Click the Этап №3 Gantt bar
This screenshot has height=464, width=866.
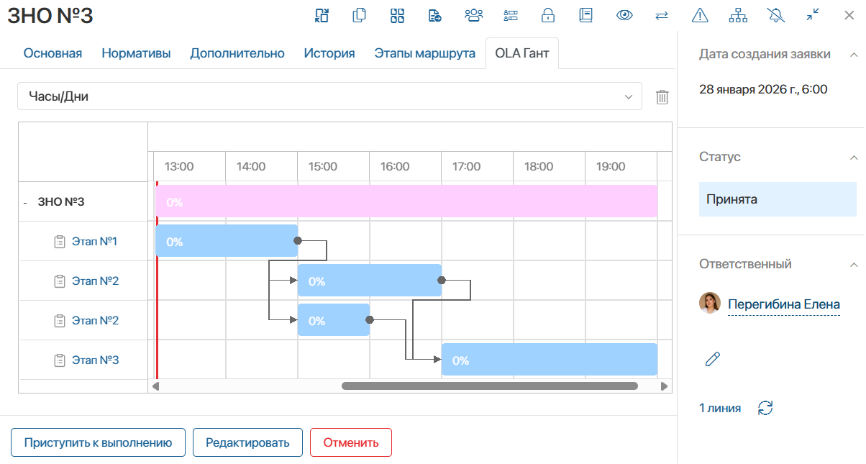(549, 360)
